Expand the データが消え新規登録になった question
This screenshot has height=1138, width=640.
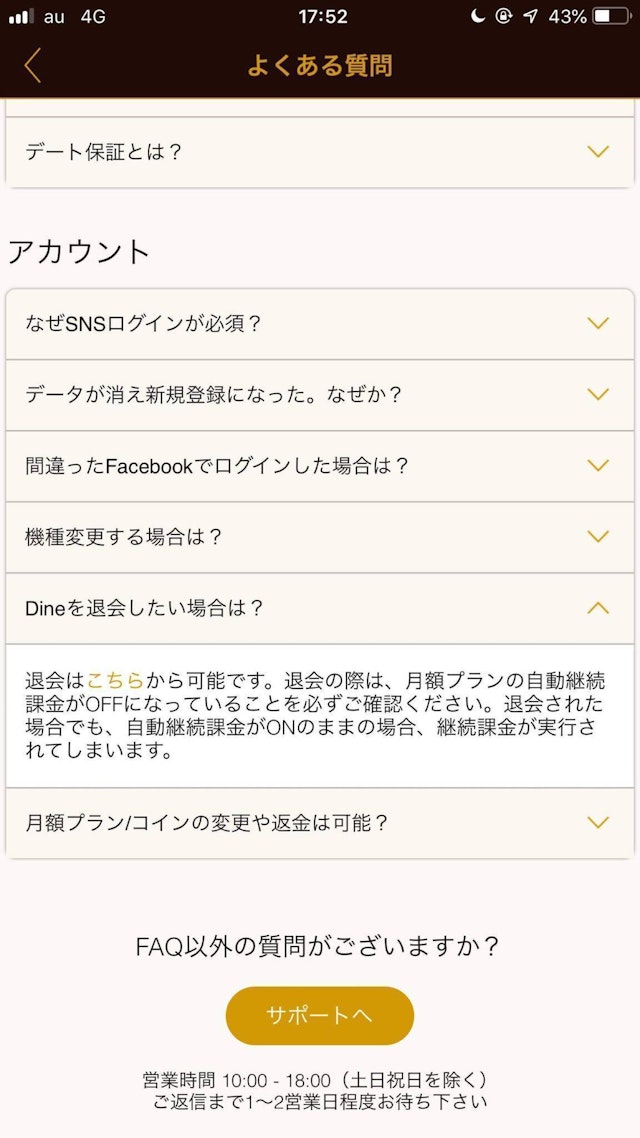[320, 395]
